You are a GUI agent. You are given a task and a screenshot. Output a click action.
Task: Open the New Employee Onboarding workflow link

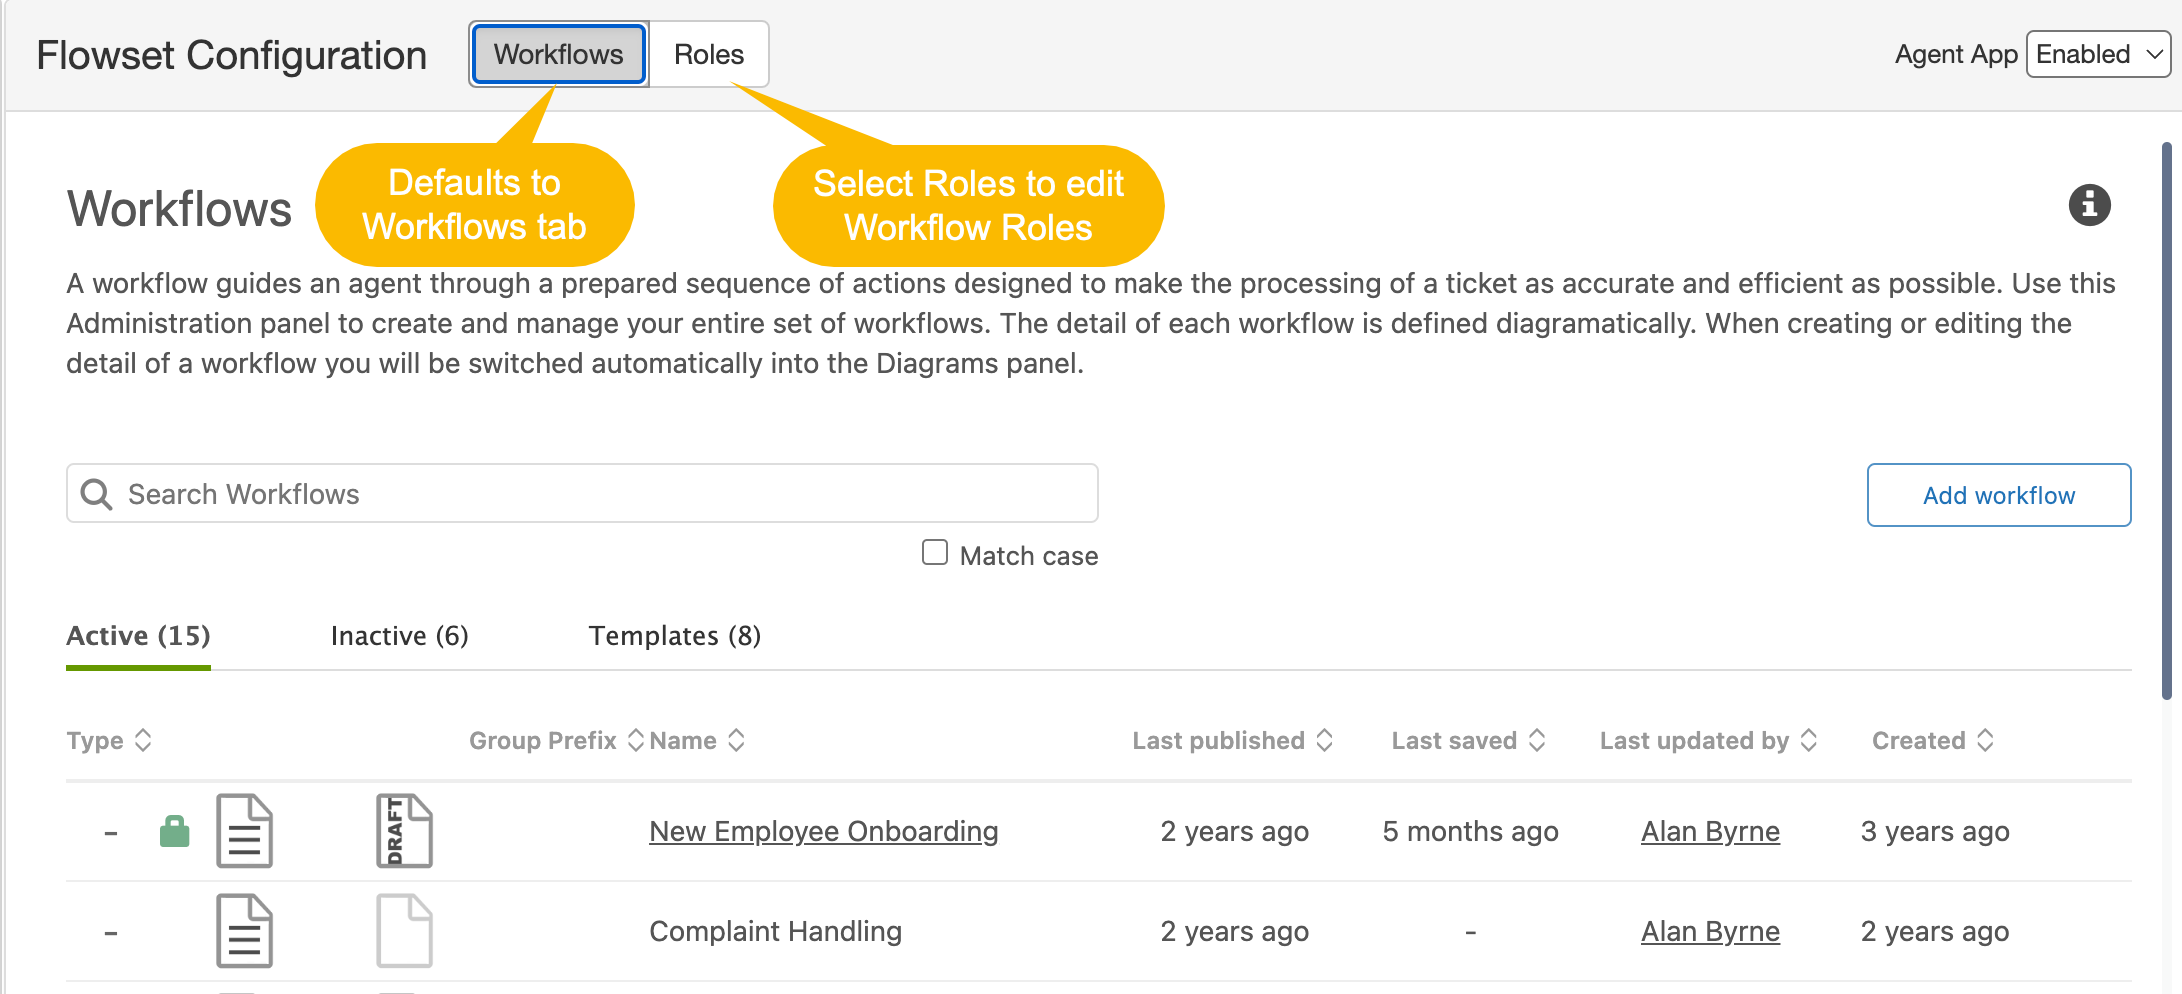[x=823, y=831]
